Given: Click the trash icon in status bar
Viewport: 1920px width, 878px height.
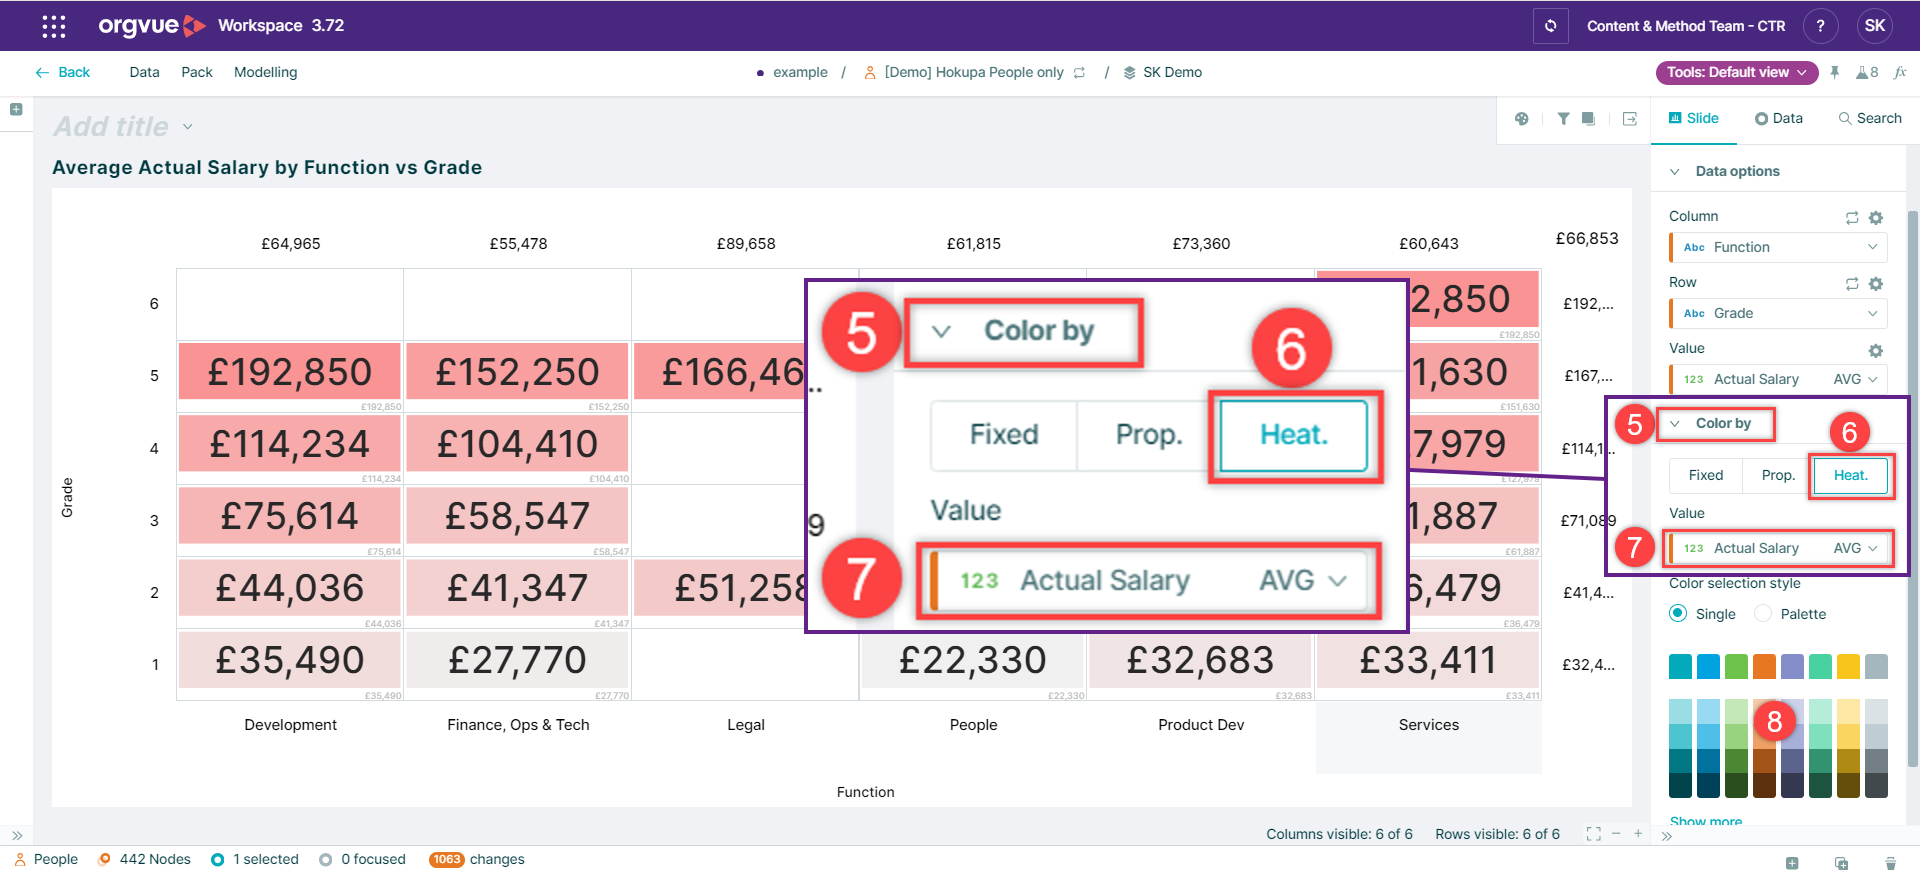Looking at the screenshot, I should 1890,863.
